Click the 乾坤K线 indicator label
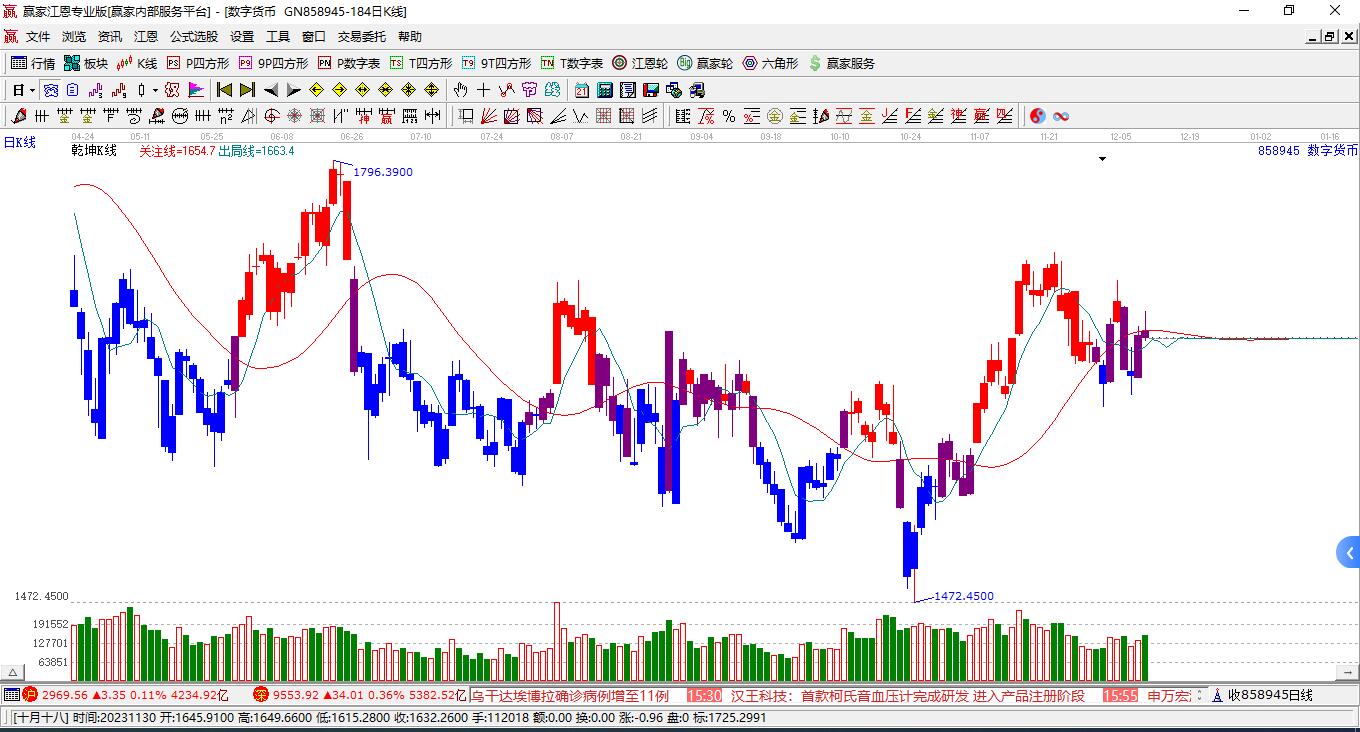1360x732 pixels. pyautogui.click(x=94, y=150)
